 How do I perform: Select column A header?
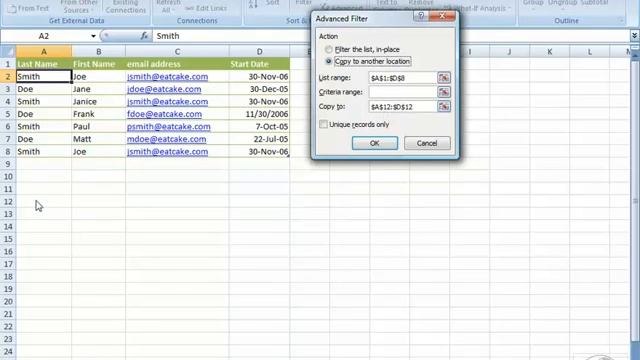(x=44, y=51)
